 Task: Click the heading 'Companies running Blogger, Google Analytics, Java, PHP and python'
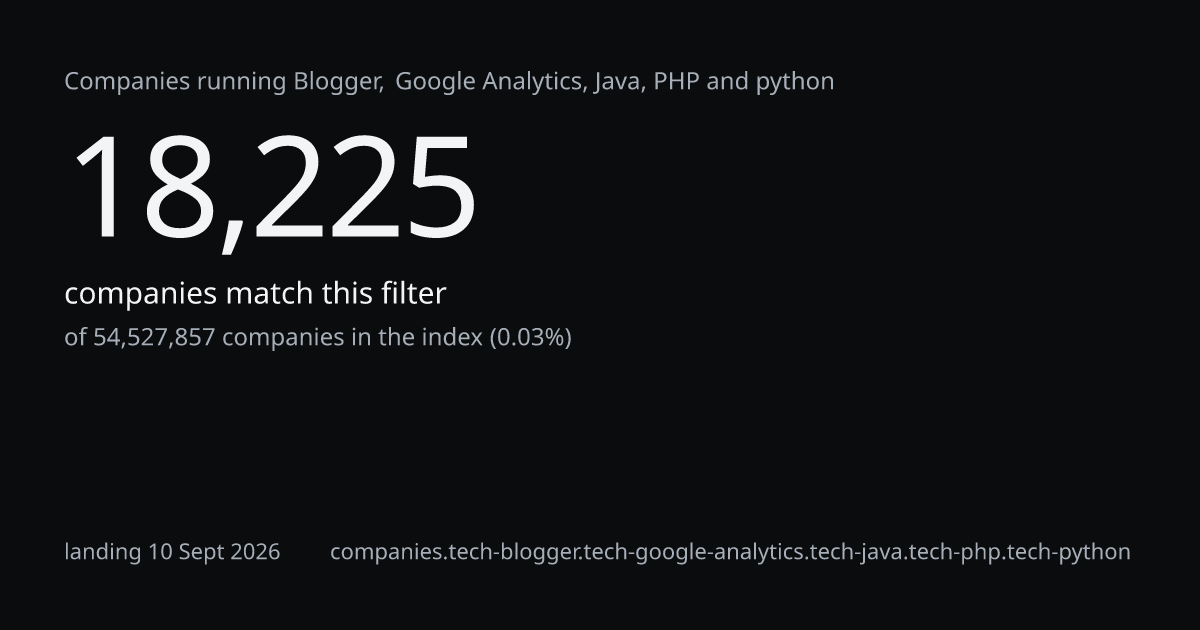[449, 82]
